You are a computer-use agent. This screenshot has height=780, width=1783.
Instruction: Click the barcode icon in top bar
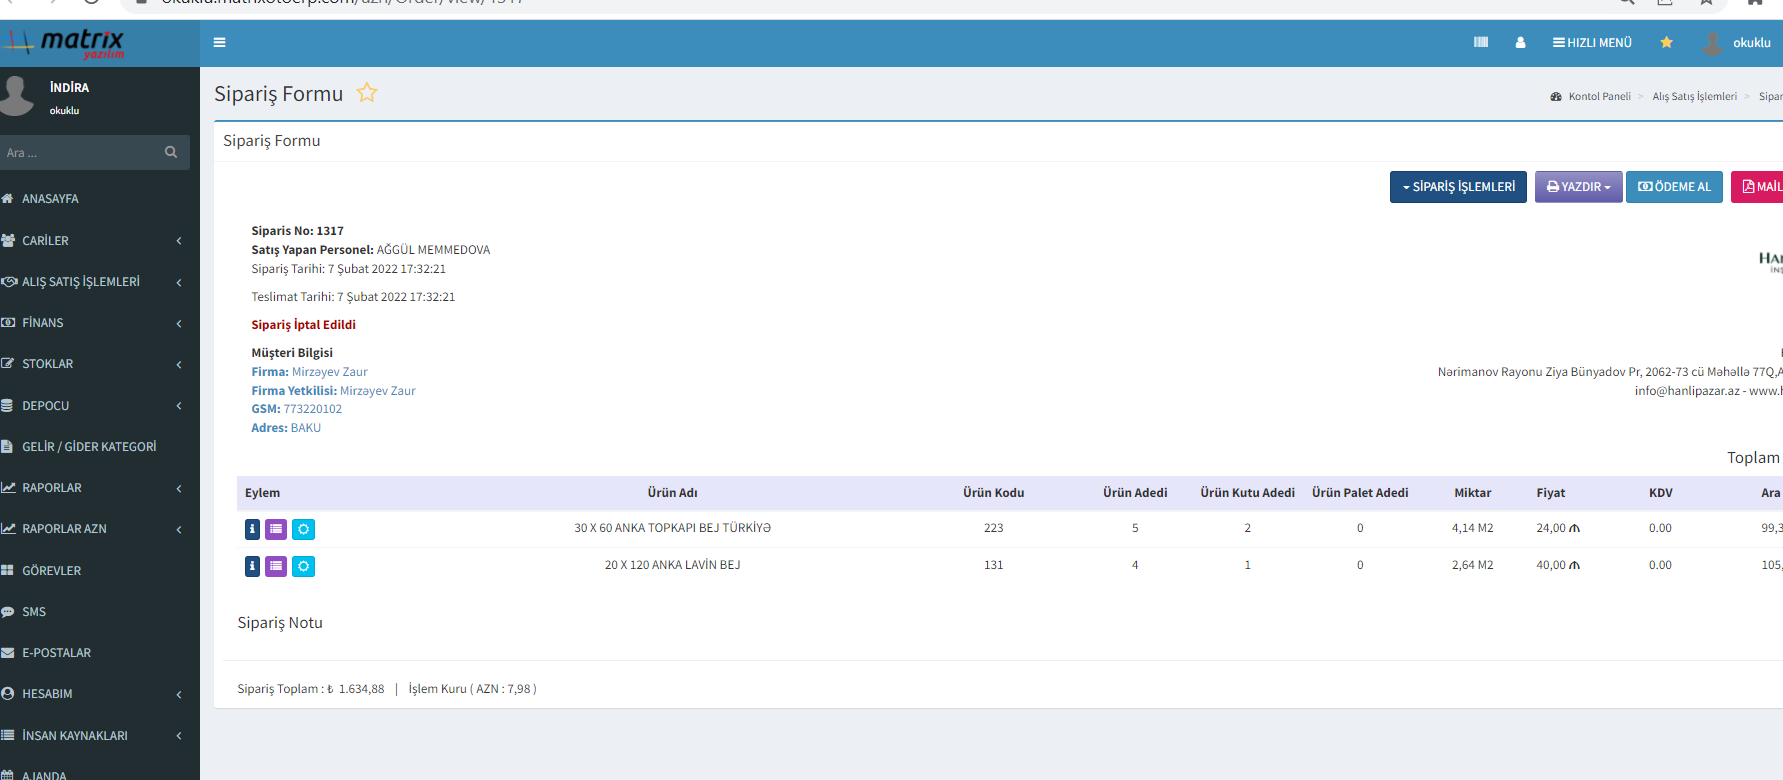click(1481, 43)
